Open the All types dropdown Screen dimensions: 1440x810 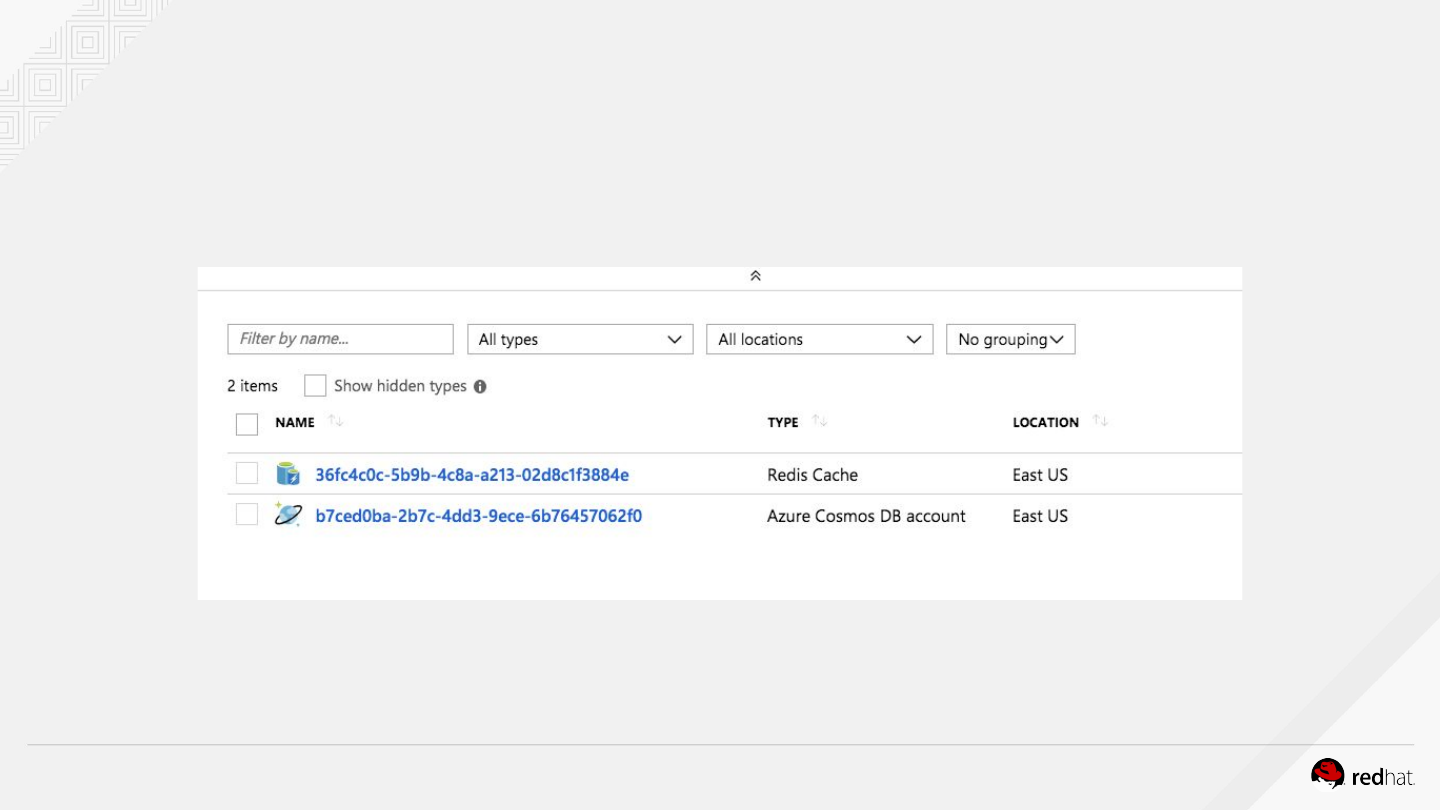[x=580, y=340]
